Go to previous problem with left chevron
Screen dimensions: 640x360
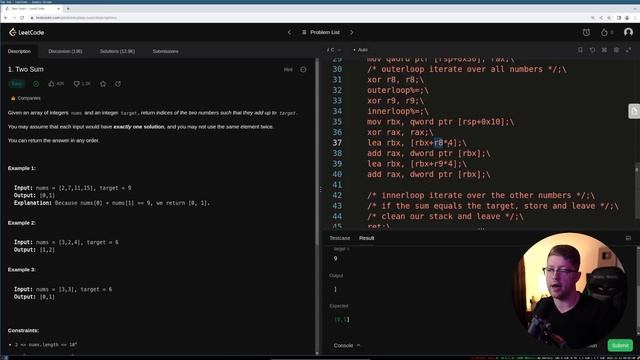[289, 32]
